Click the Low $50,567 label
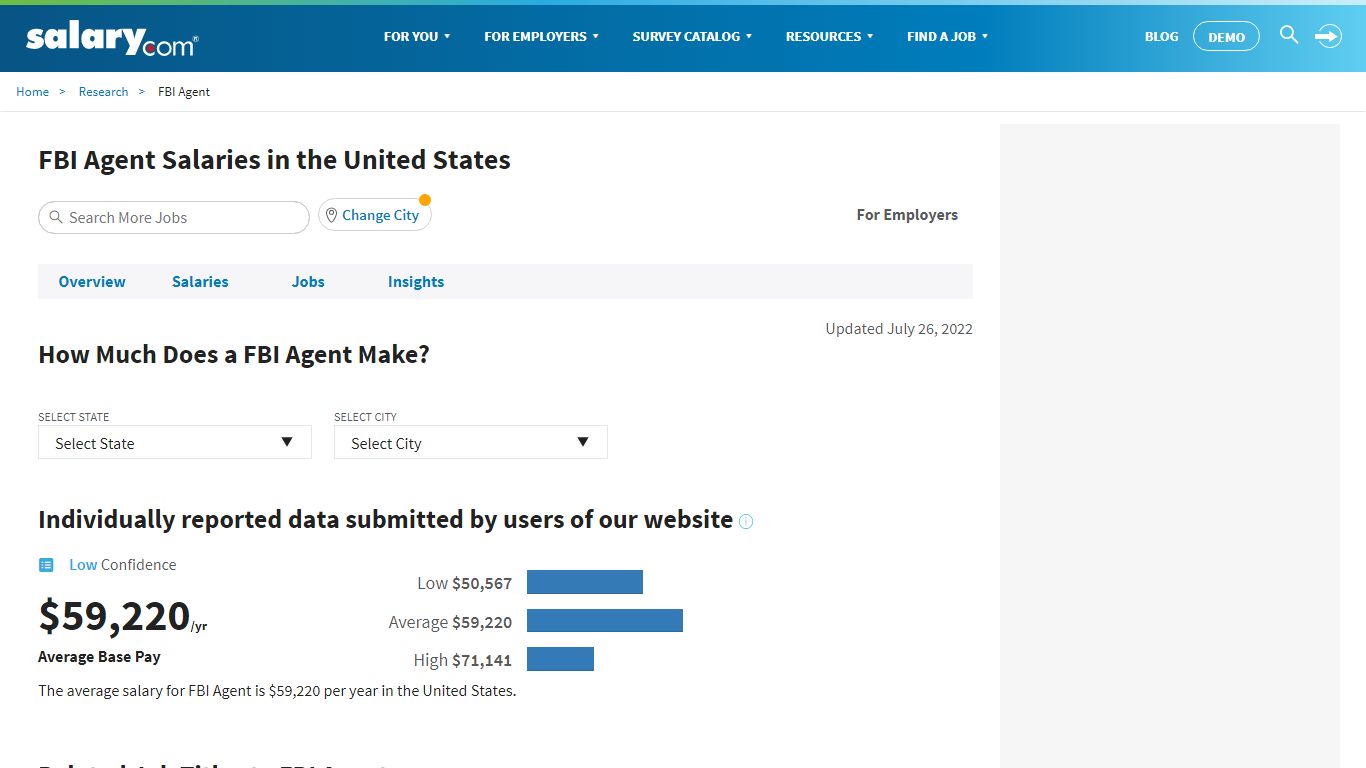1366x768 pixels. pos(464,583)
